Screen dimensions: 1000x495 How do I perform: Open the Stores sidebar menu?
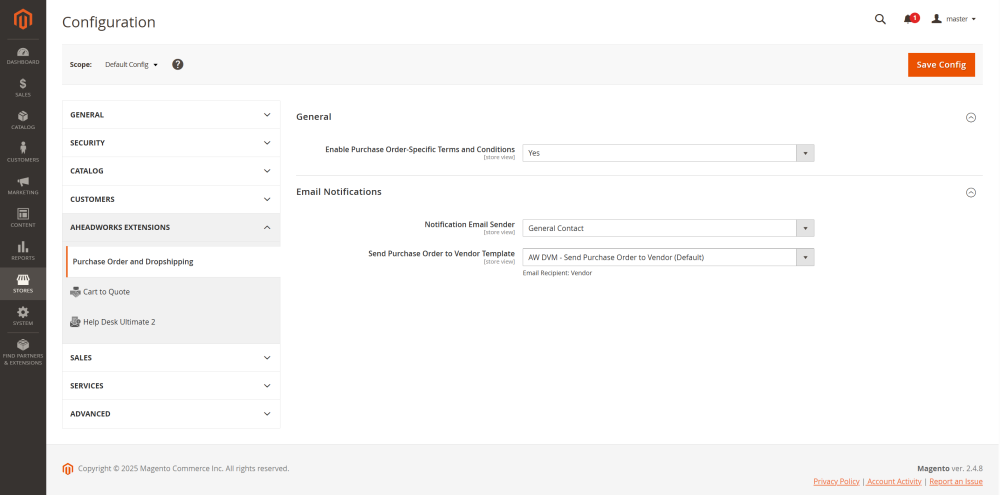click(23, 284)
